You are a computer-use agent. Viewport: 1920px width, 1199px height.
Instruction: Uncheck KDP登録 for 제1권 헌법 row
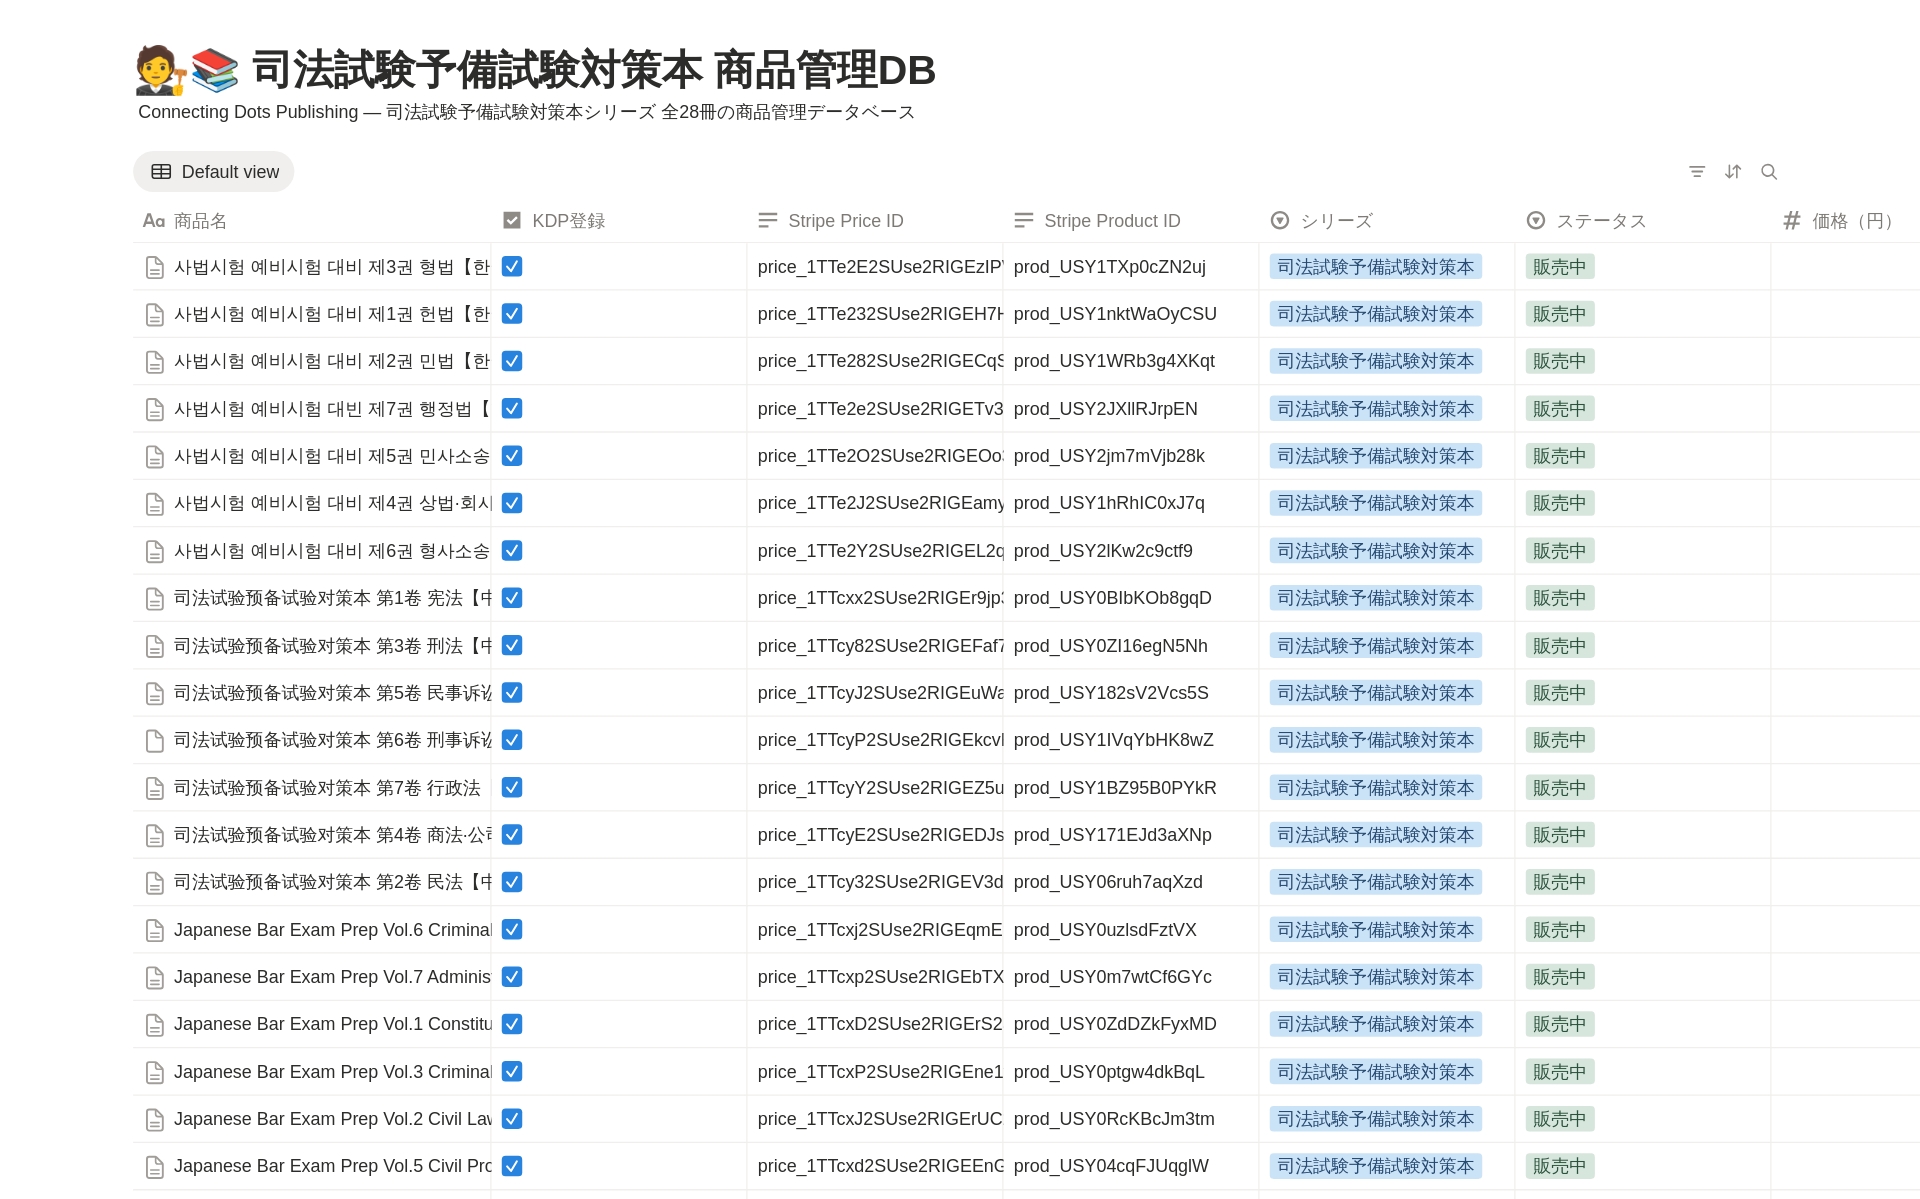[512, 314]
